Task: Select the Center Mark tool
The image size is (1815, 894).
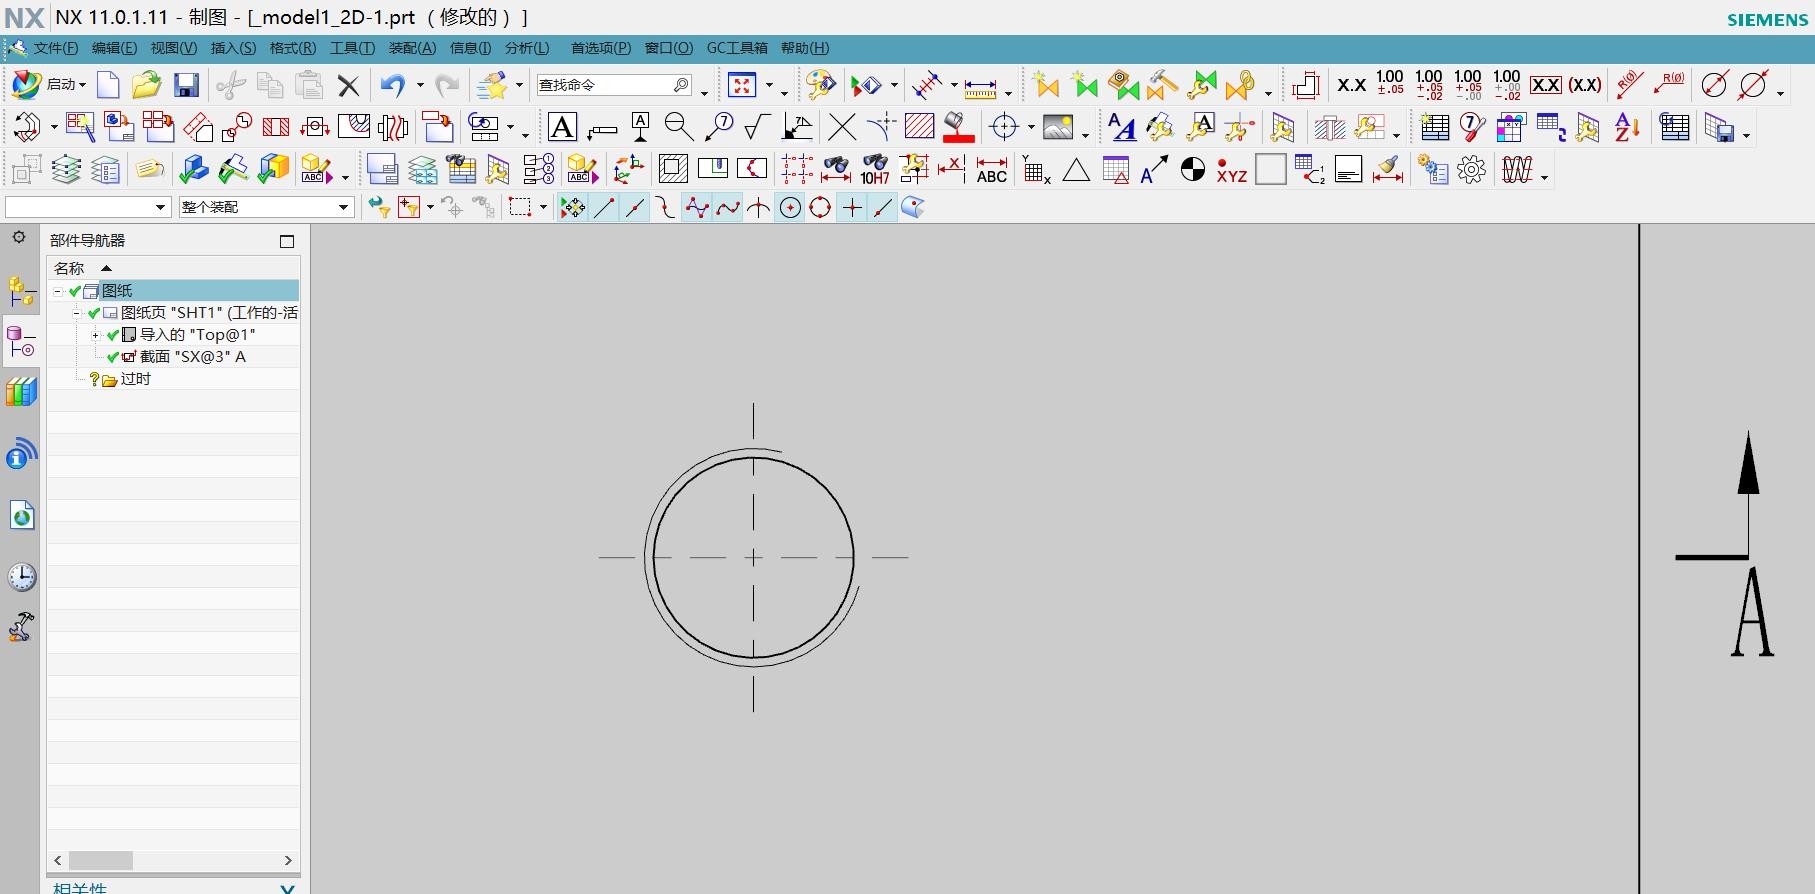Action: point(1004,128)
